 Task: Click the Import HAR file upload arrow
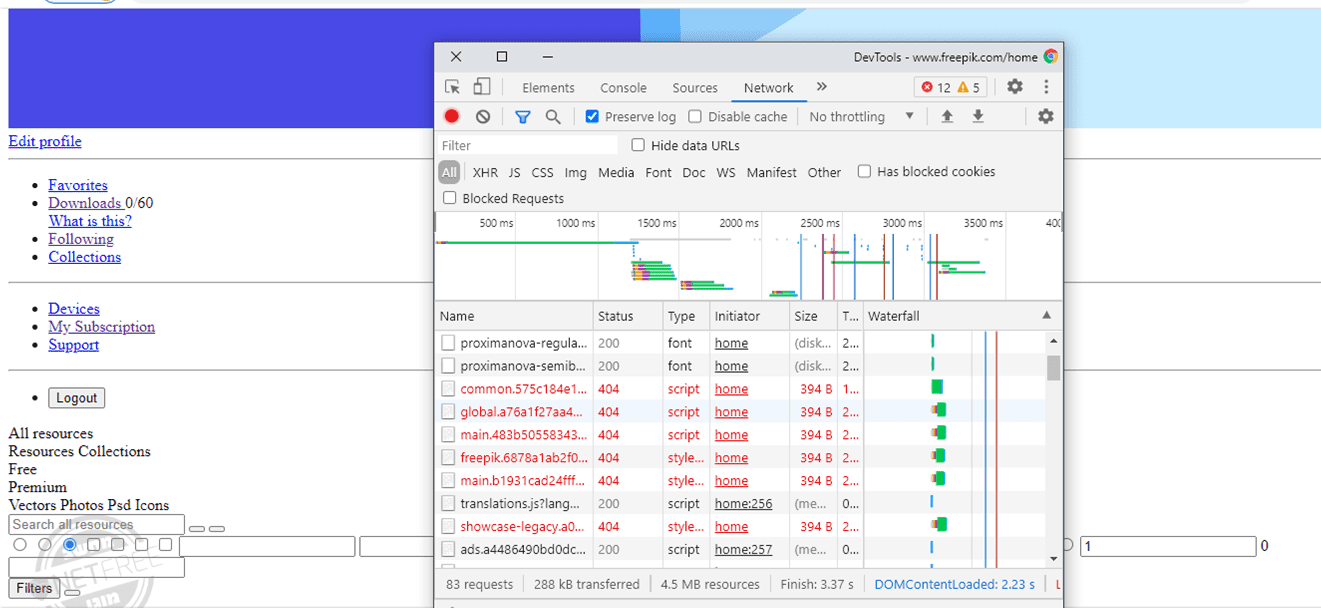[x=947, y=117]
